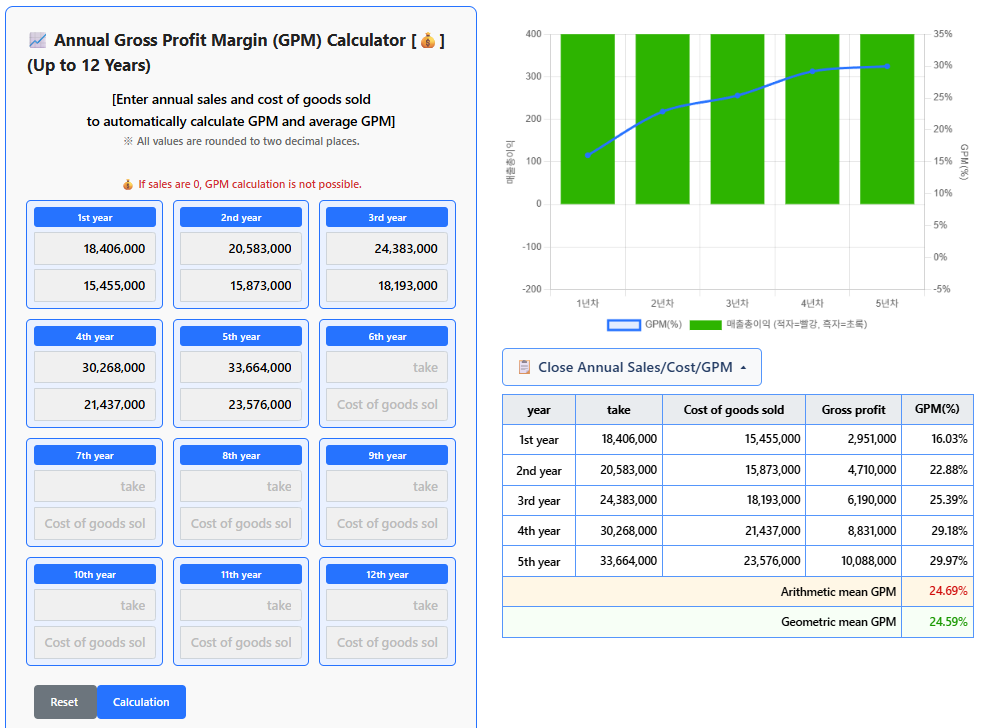Click the green bar for the third year
Image resolution: width=985 pixels, height=728 pixels.
pyautogui.click(x=737, y=119)
